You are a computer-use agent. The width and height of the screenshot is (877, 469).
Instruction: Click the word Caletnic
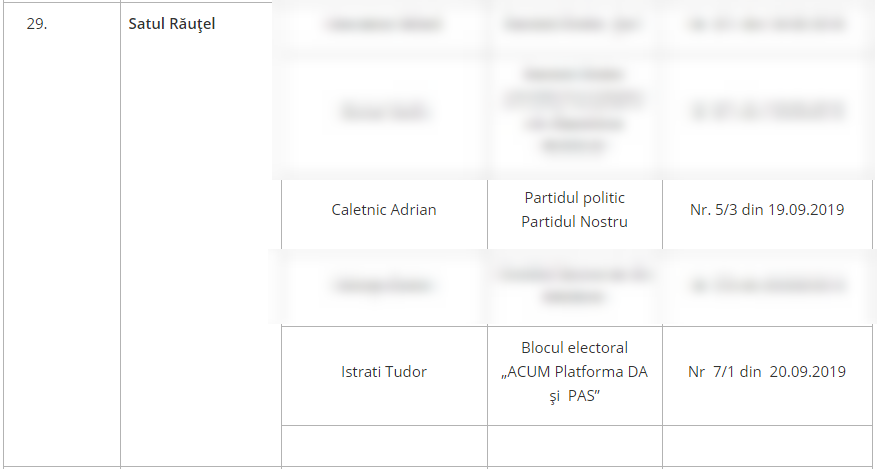[359, 210]
